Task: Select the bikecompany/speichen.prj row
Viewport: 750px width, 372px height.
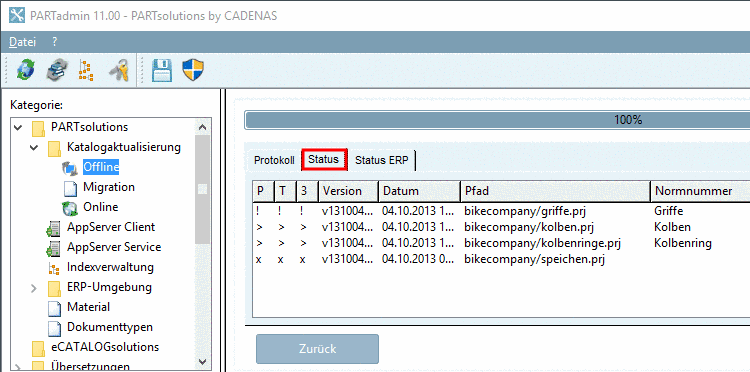Action: tap(501, 260)
